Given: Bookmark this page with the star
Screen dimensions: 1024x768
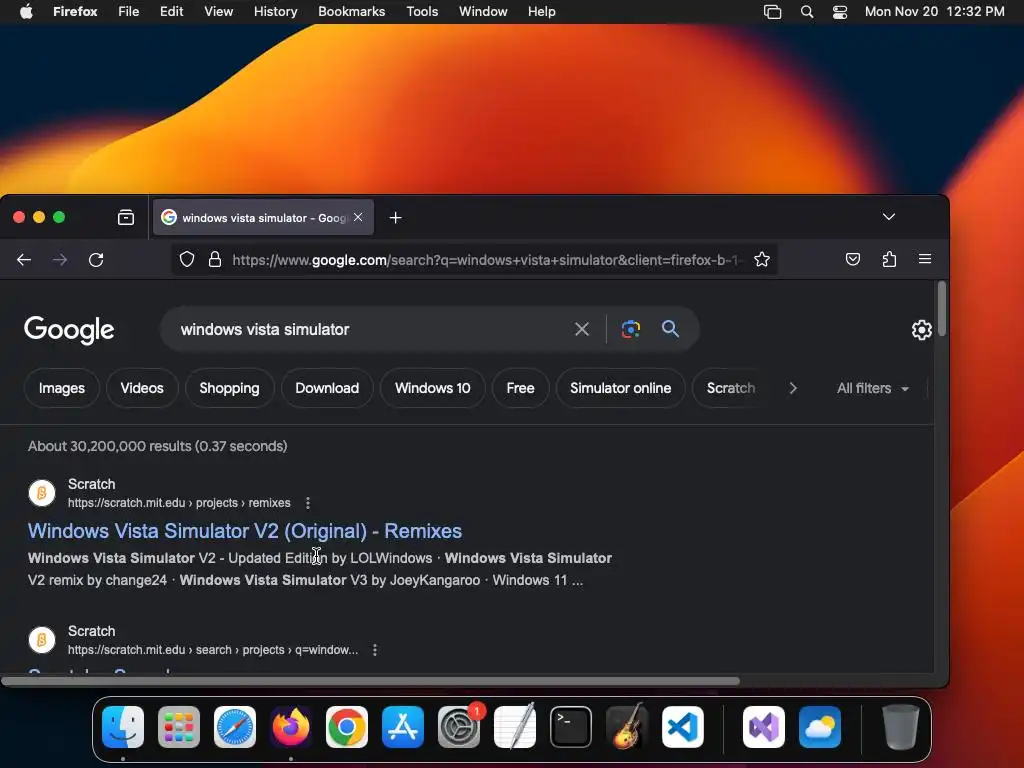Looking at the screenshot, I should (x=761, y=259).
